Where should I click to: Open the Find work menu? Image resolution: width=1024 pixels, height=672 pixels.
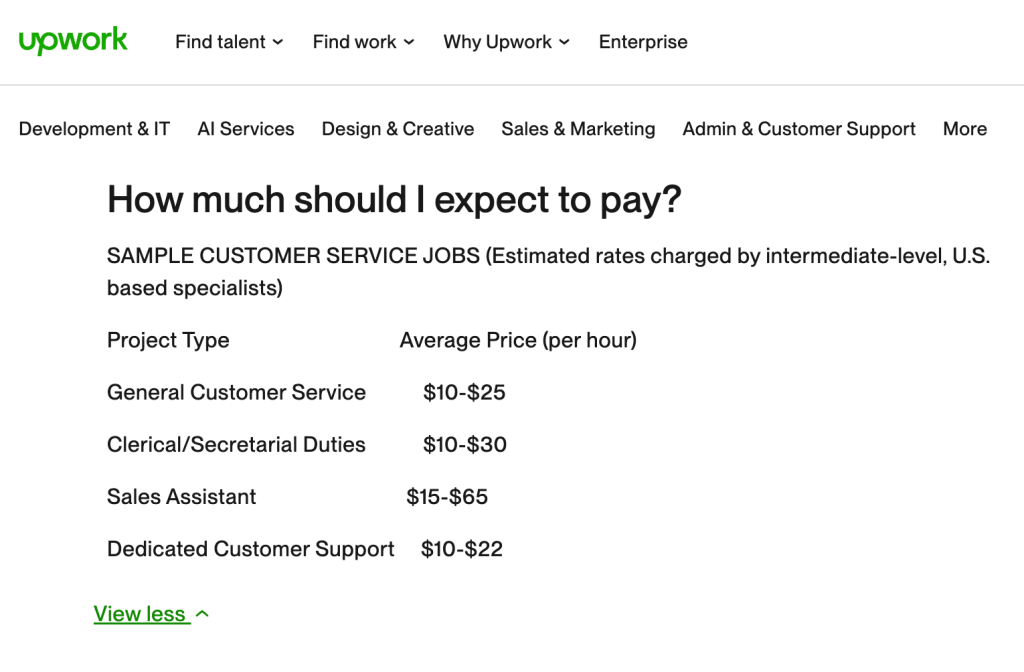(x=354, y=42)
